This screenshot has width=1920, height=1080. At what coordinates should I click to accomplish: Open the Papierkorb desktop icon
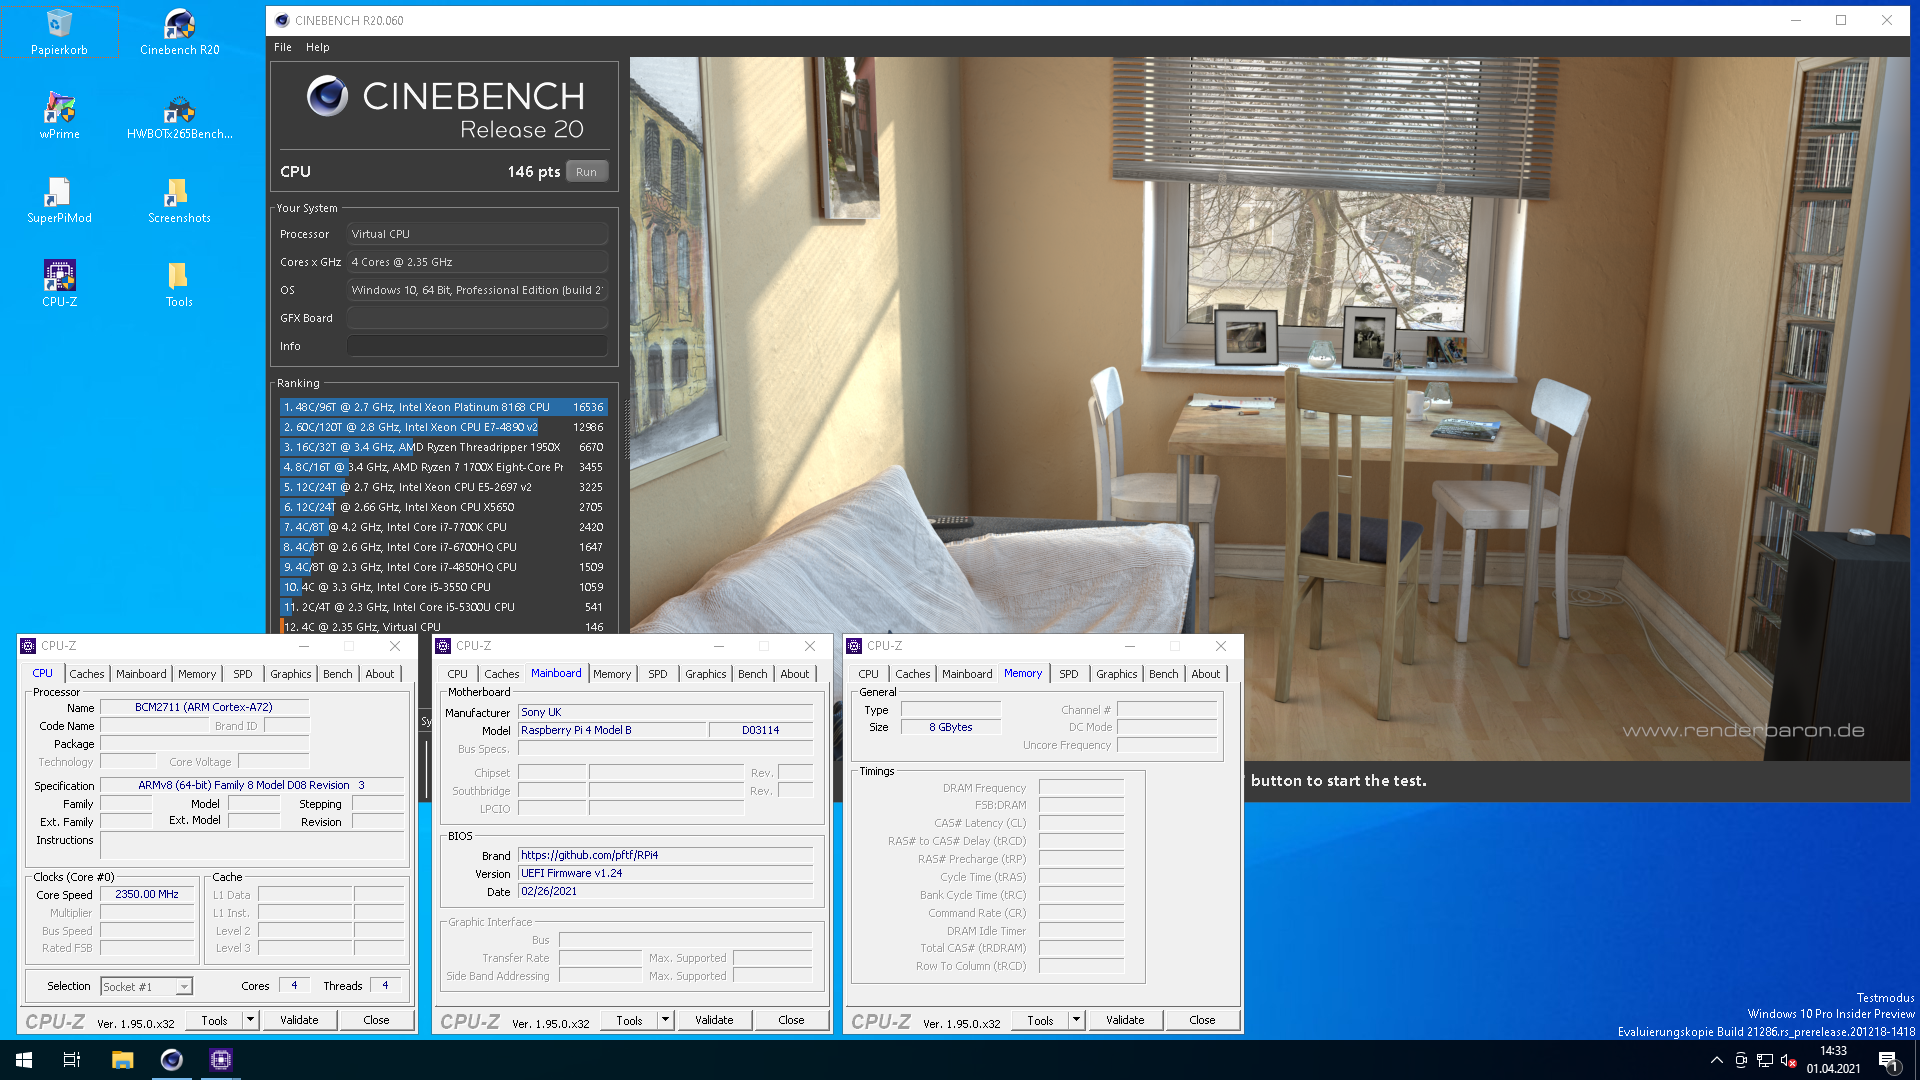[59, 32]
